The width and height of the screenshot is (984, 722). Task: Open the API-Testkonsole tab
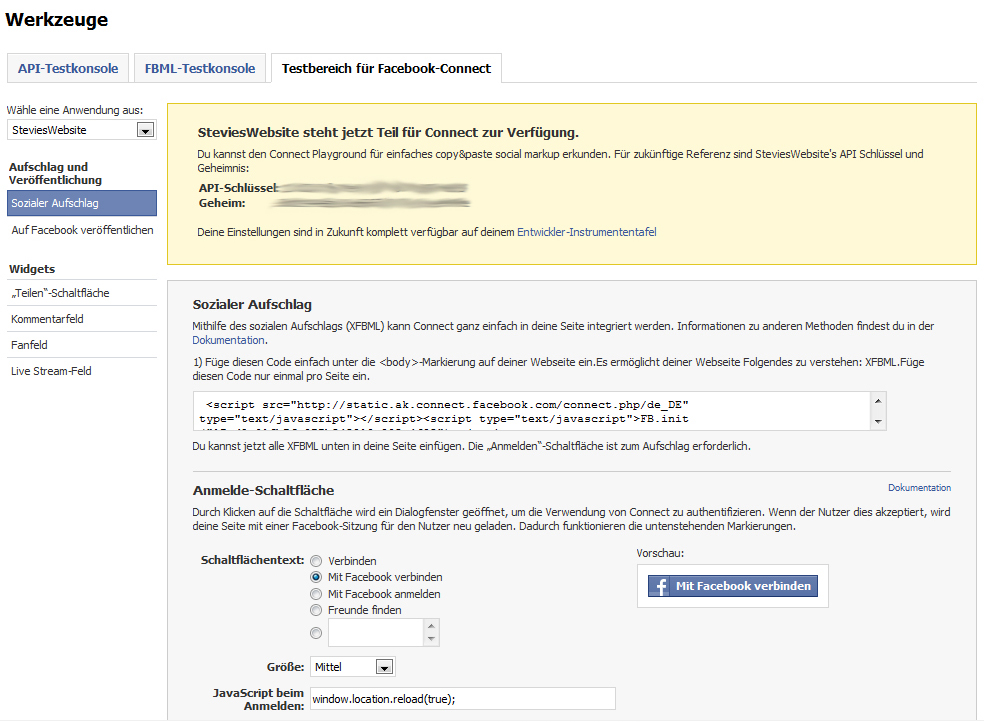point(68,68)
